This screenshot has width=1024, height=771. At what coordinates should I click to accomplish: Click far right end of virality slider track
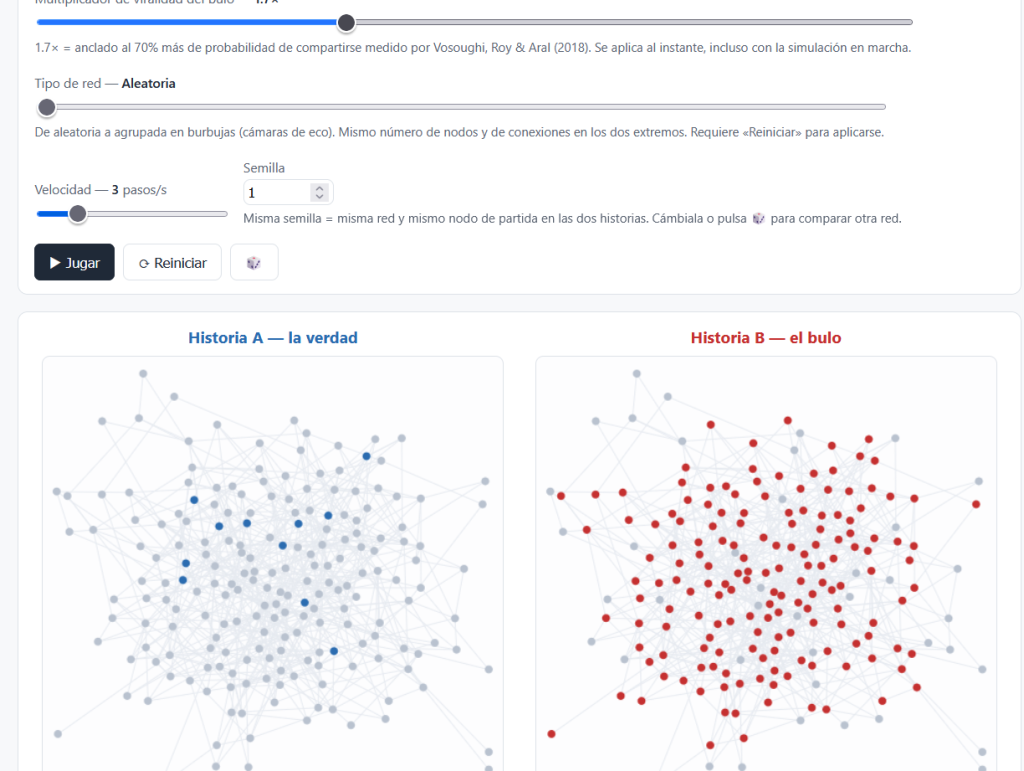908,22
